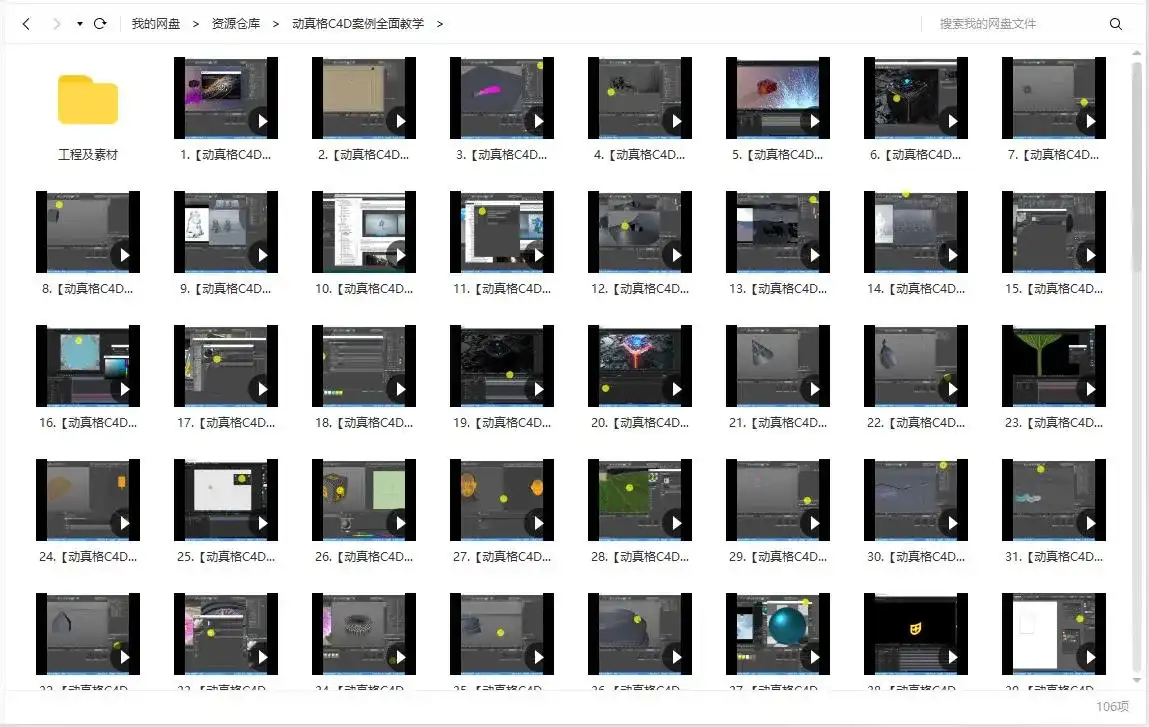Image resolution: width=1149 pixels, height=727 pixels.
Task: Click the 资源仓库 breadcrumb item
Action: point(235,23)
